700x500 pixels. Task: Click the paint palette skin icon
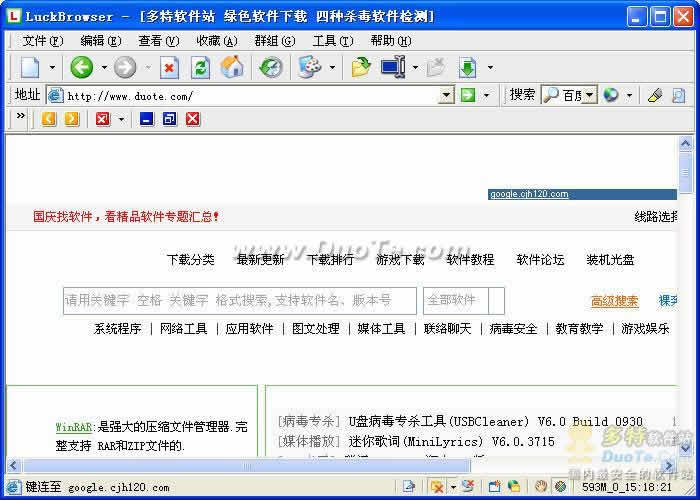(x=310, y=67)
